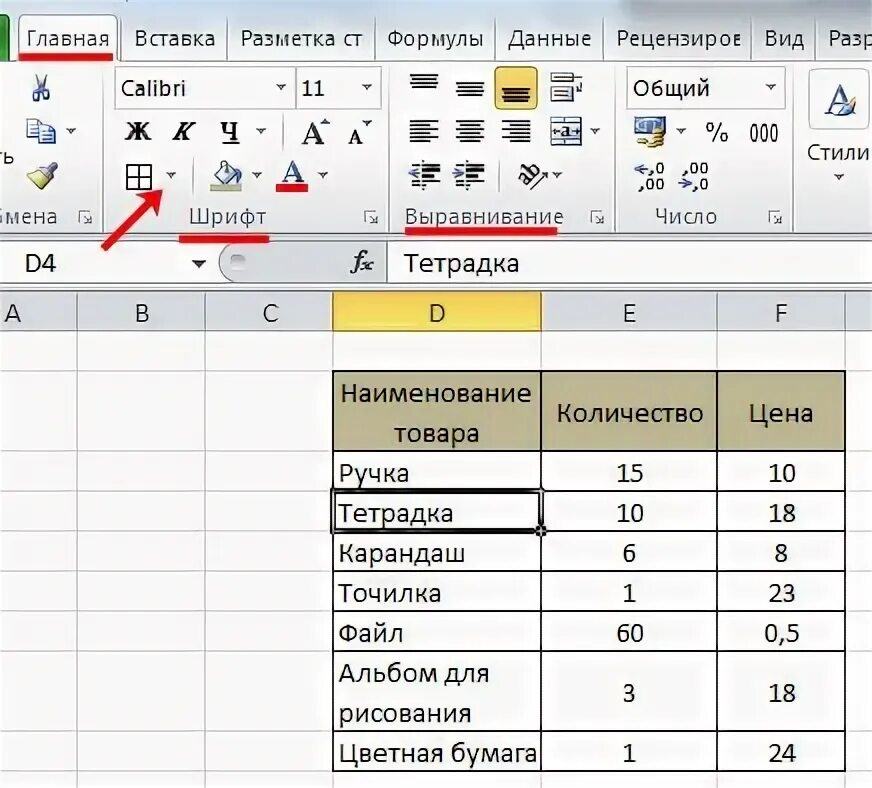Screen dimensions: 872x788
Task: Click Merge and Center icon
Action: tap(566, 132)
